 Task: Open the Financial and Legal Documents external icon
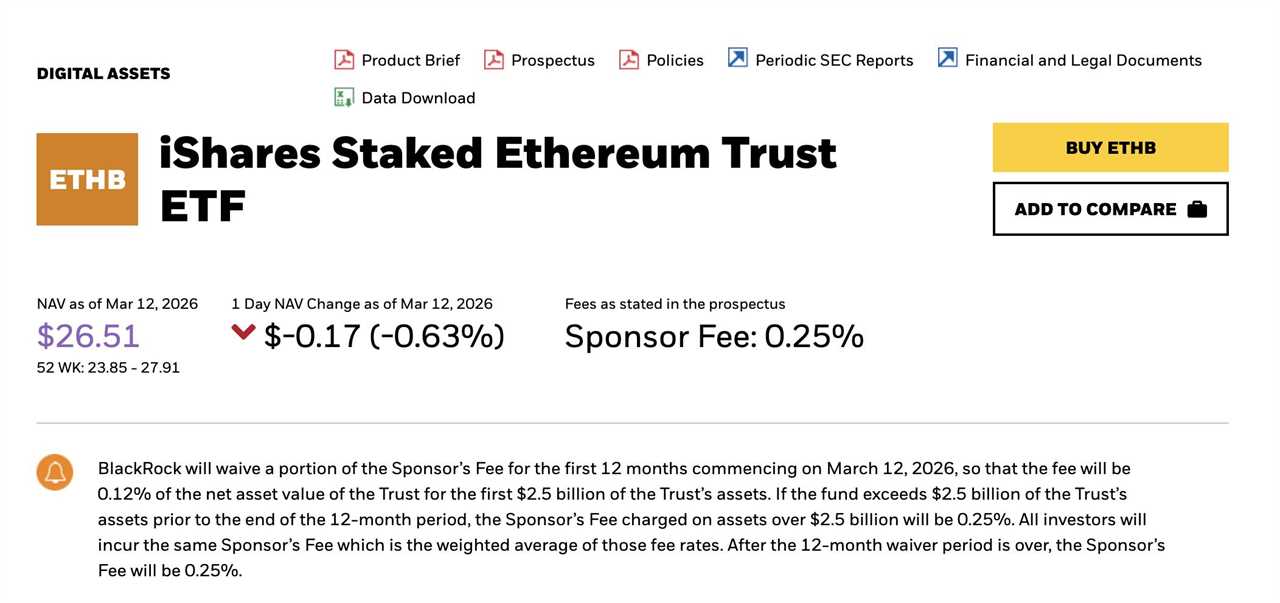(x=947, y=58)
